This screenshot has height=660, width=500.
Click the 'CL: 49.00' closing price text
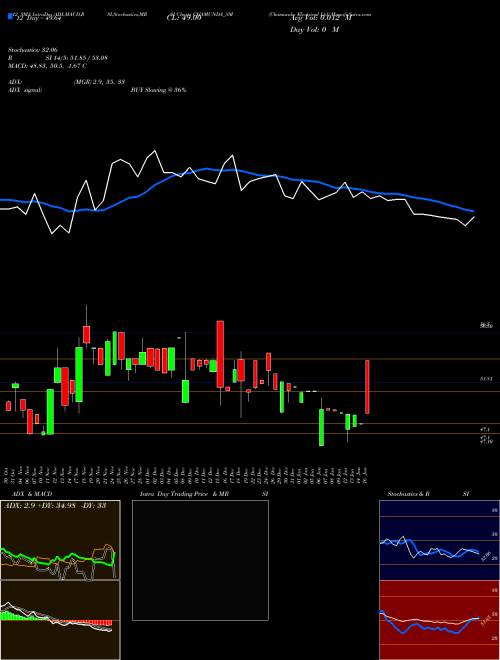coord(184,19)
